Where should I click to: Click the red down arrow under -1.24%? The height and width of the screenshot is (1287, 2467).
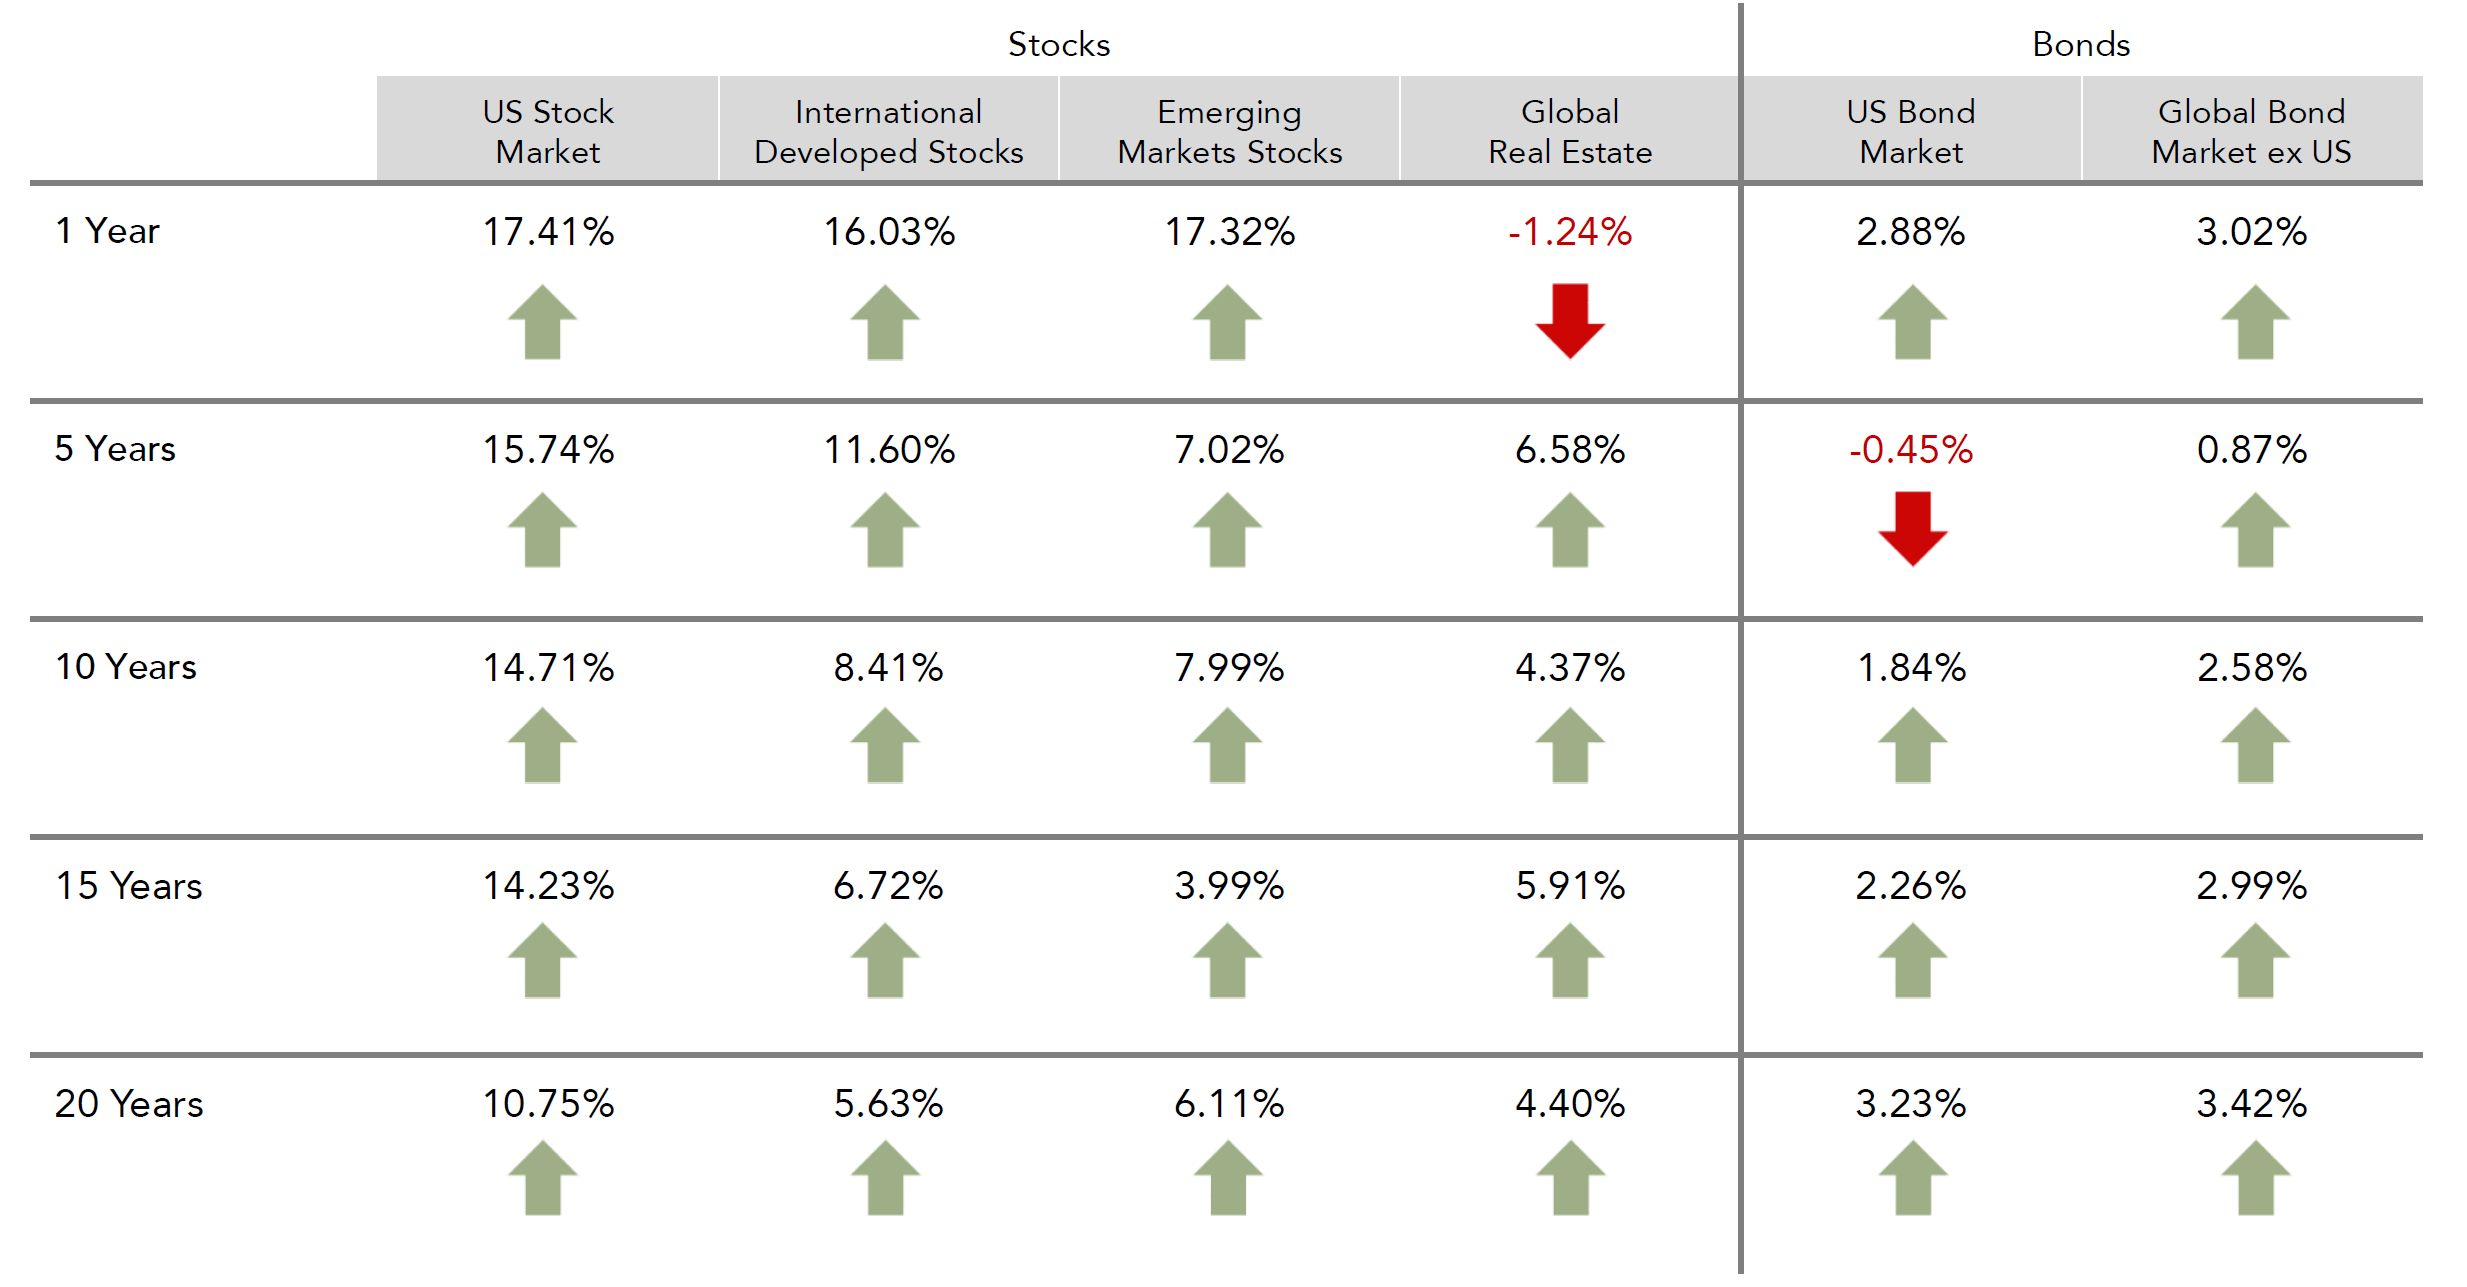1569,321
